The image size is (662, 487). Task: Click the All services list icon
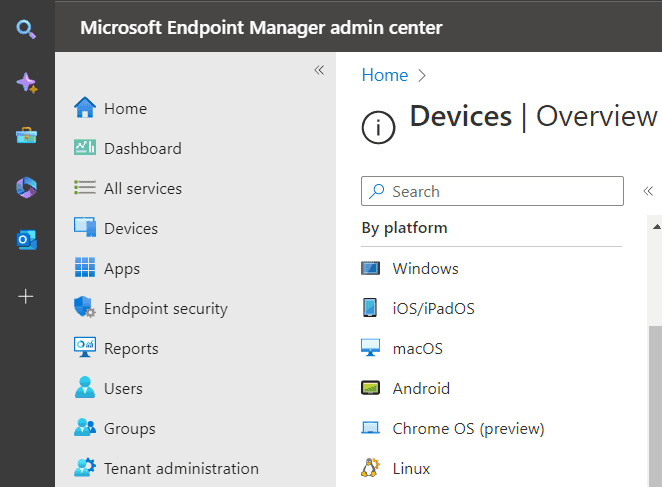point(85,188)
